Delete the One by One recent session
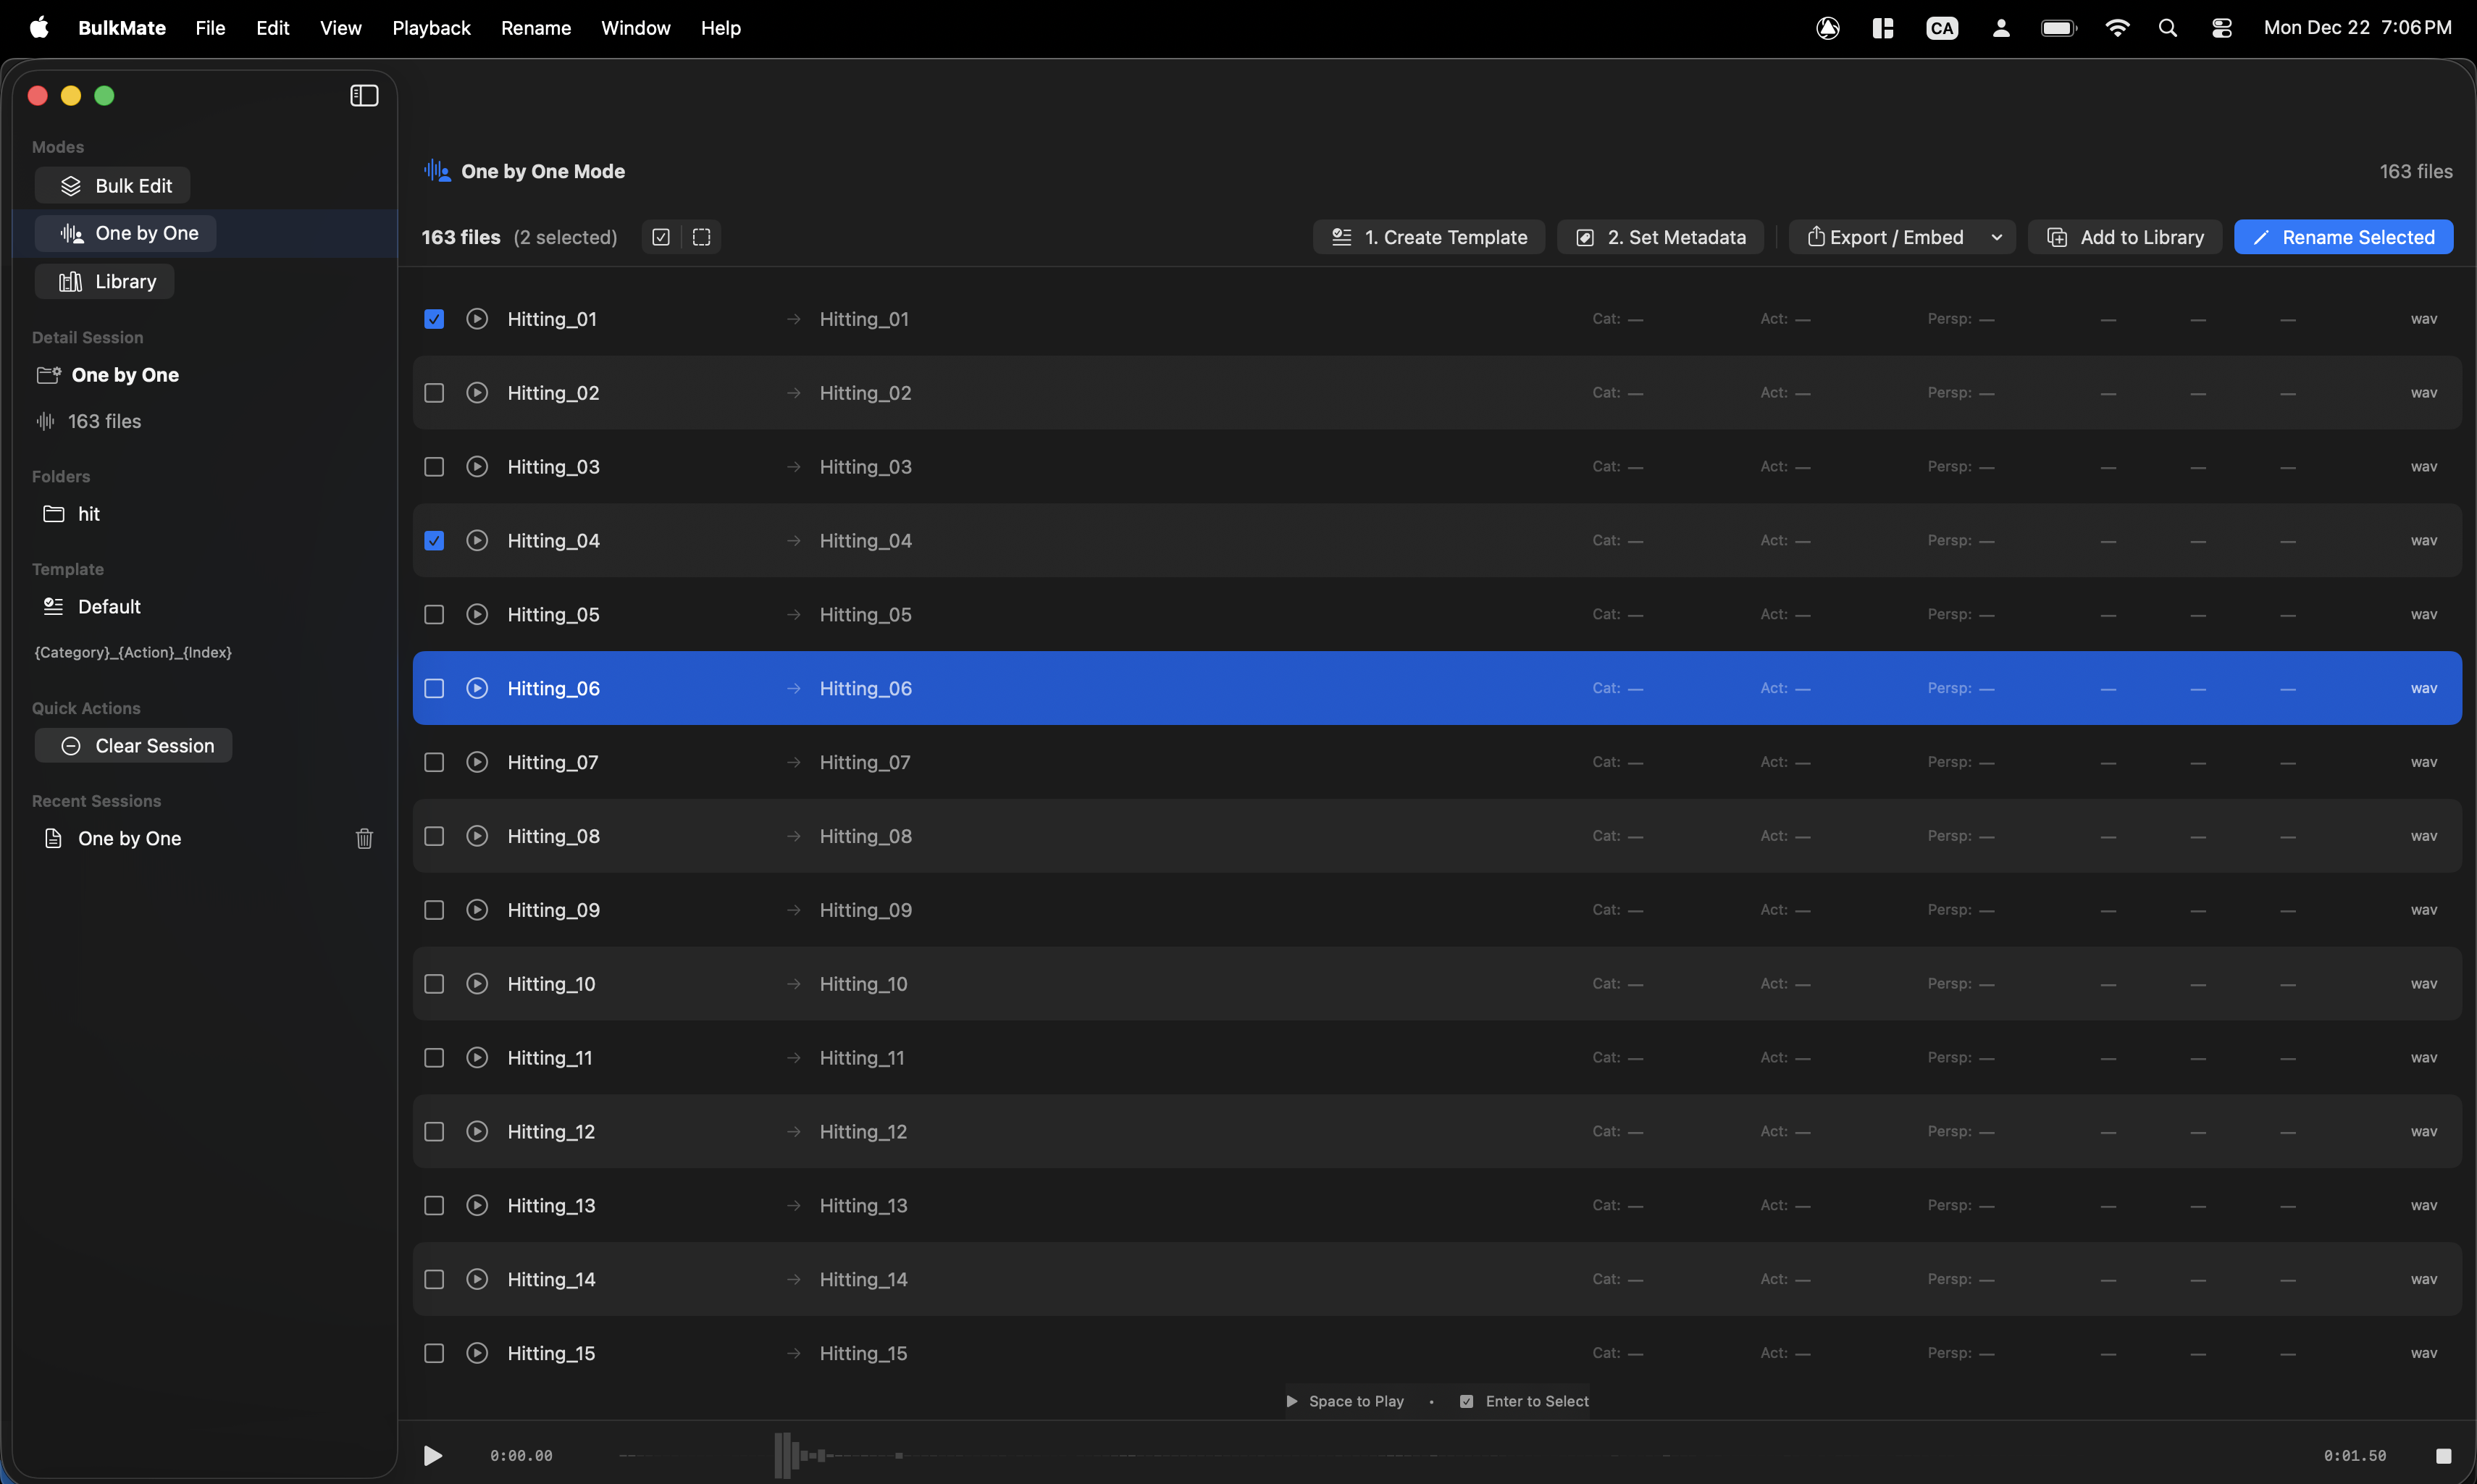Screen dimensions: 2477x1484 pyautogui.click(x=364, y=839)
